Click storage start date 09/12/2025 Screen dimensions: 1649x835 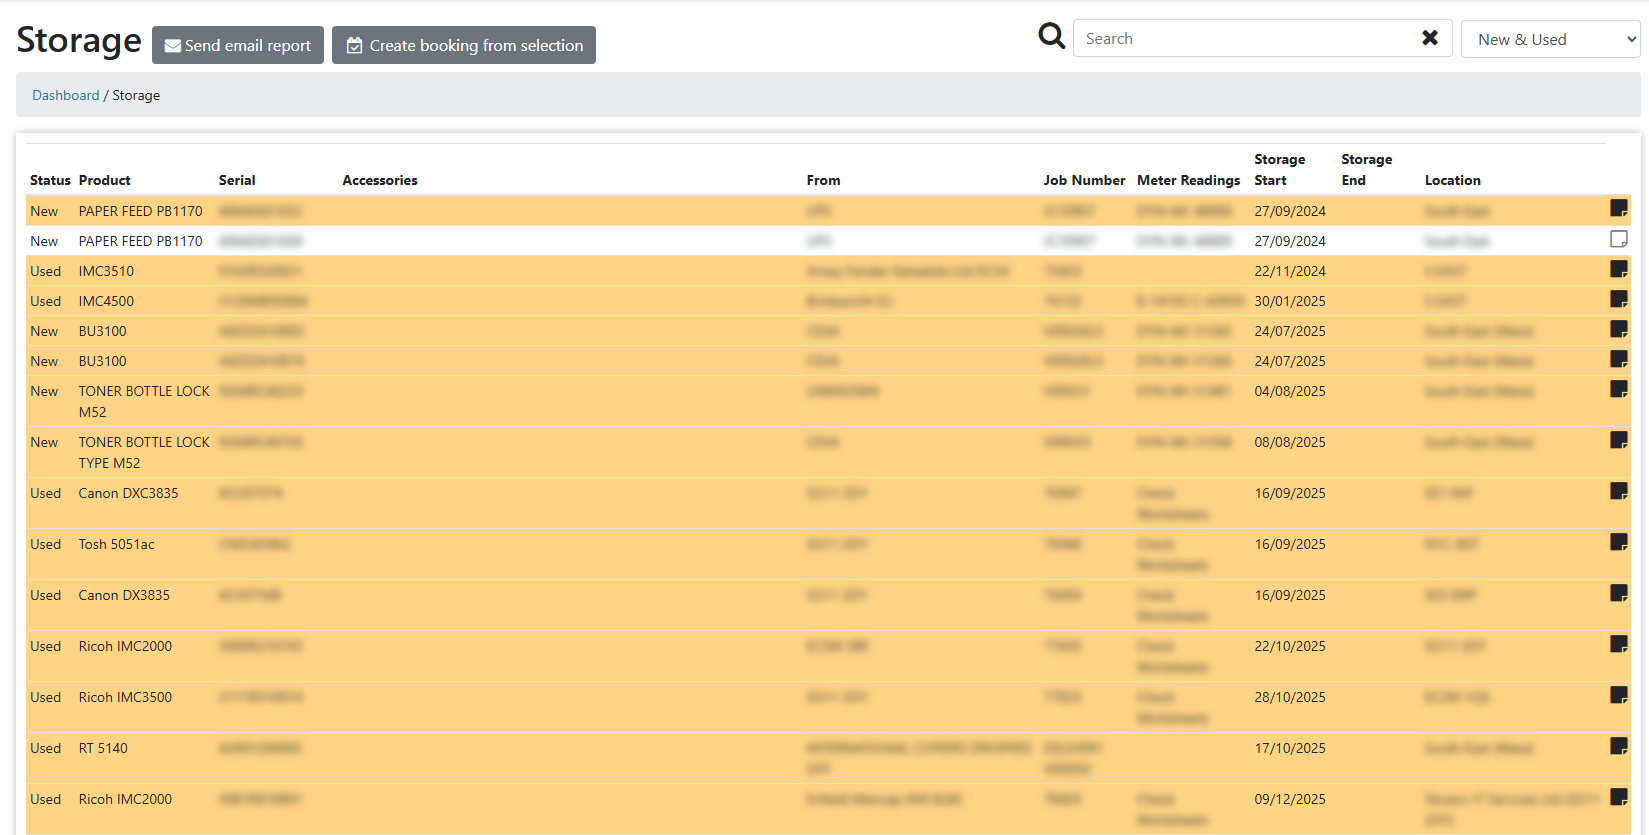[x=1290, y=799]
